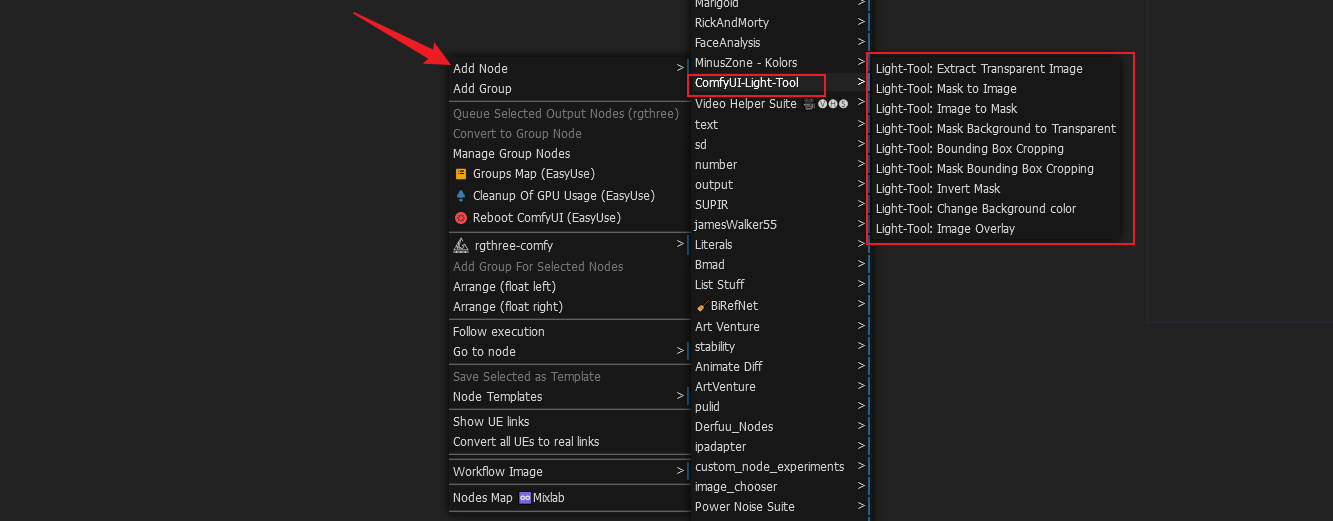Viewport: 1333px width, 521px height.
Task: Open the SUPIR node category
Action: (779, 205)
